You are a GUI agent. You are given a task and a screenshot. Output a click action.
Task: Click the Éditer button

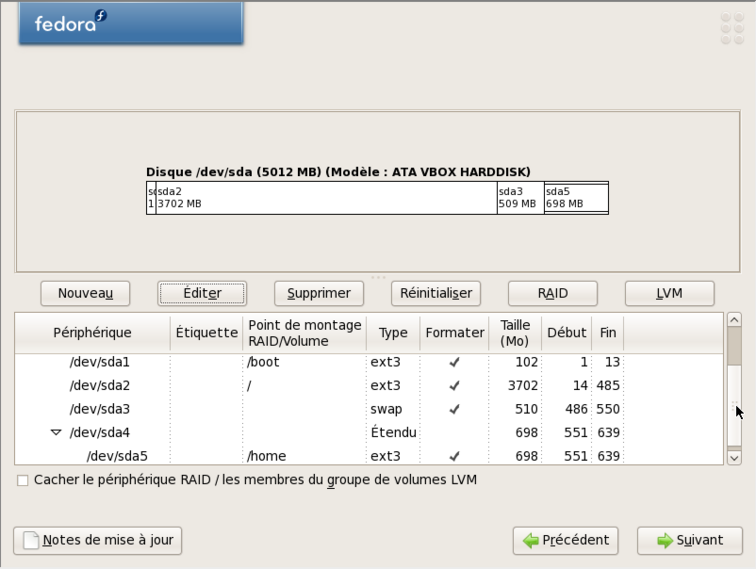[202, 293]
